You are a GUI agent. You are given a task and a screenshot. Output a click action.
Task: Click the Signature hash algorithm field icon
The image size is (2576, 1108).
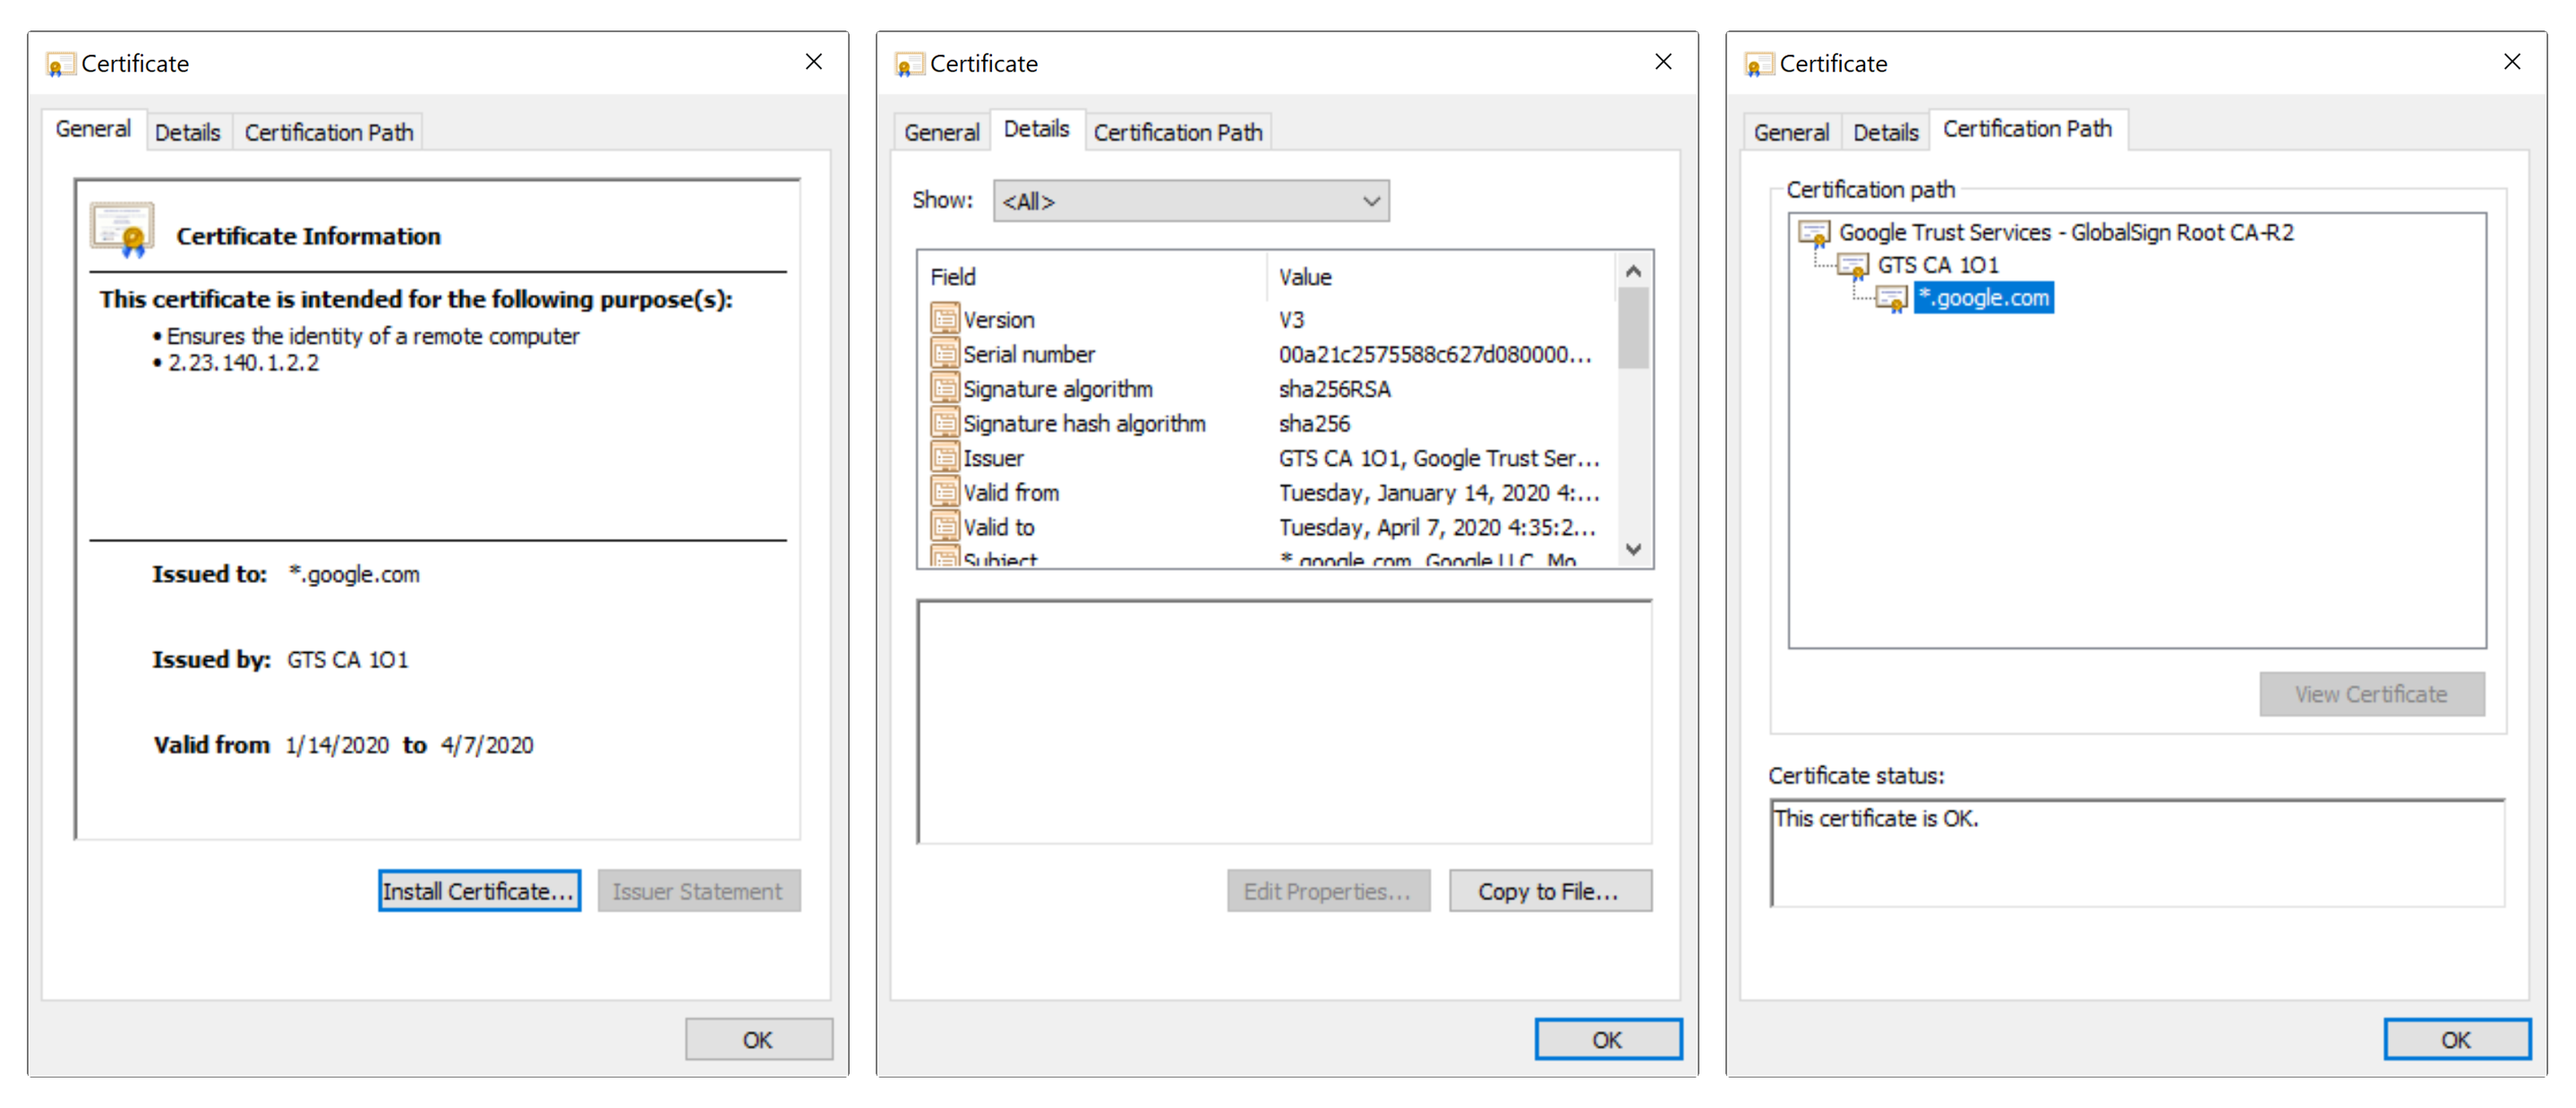pos(944,423)
